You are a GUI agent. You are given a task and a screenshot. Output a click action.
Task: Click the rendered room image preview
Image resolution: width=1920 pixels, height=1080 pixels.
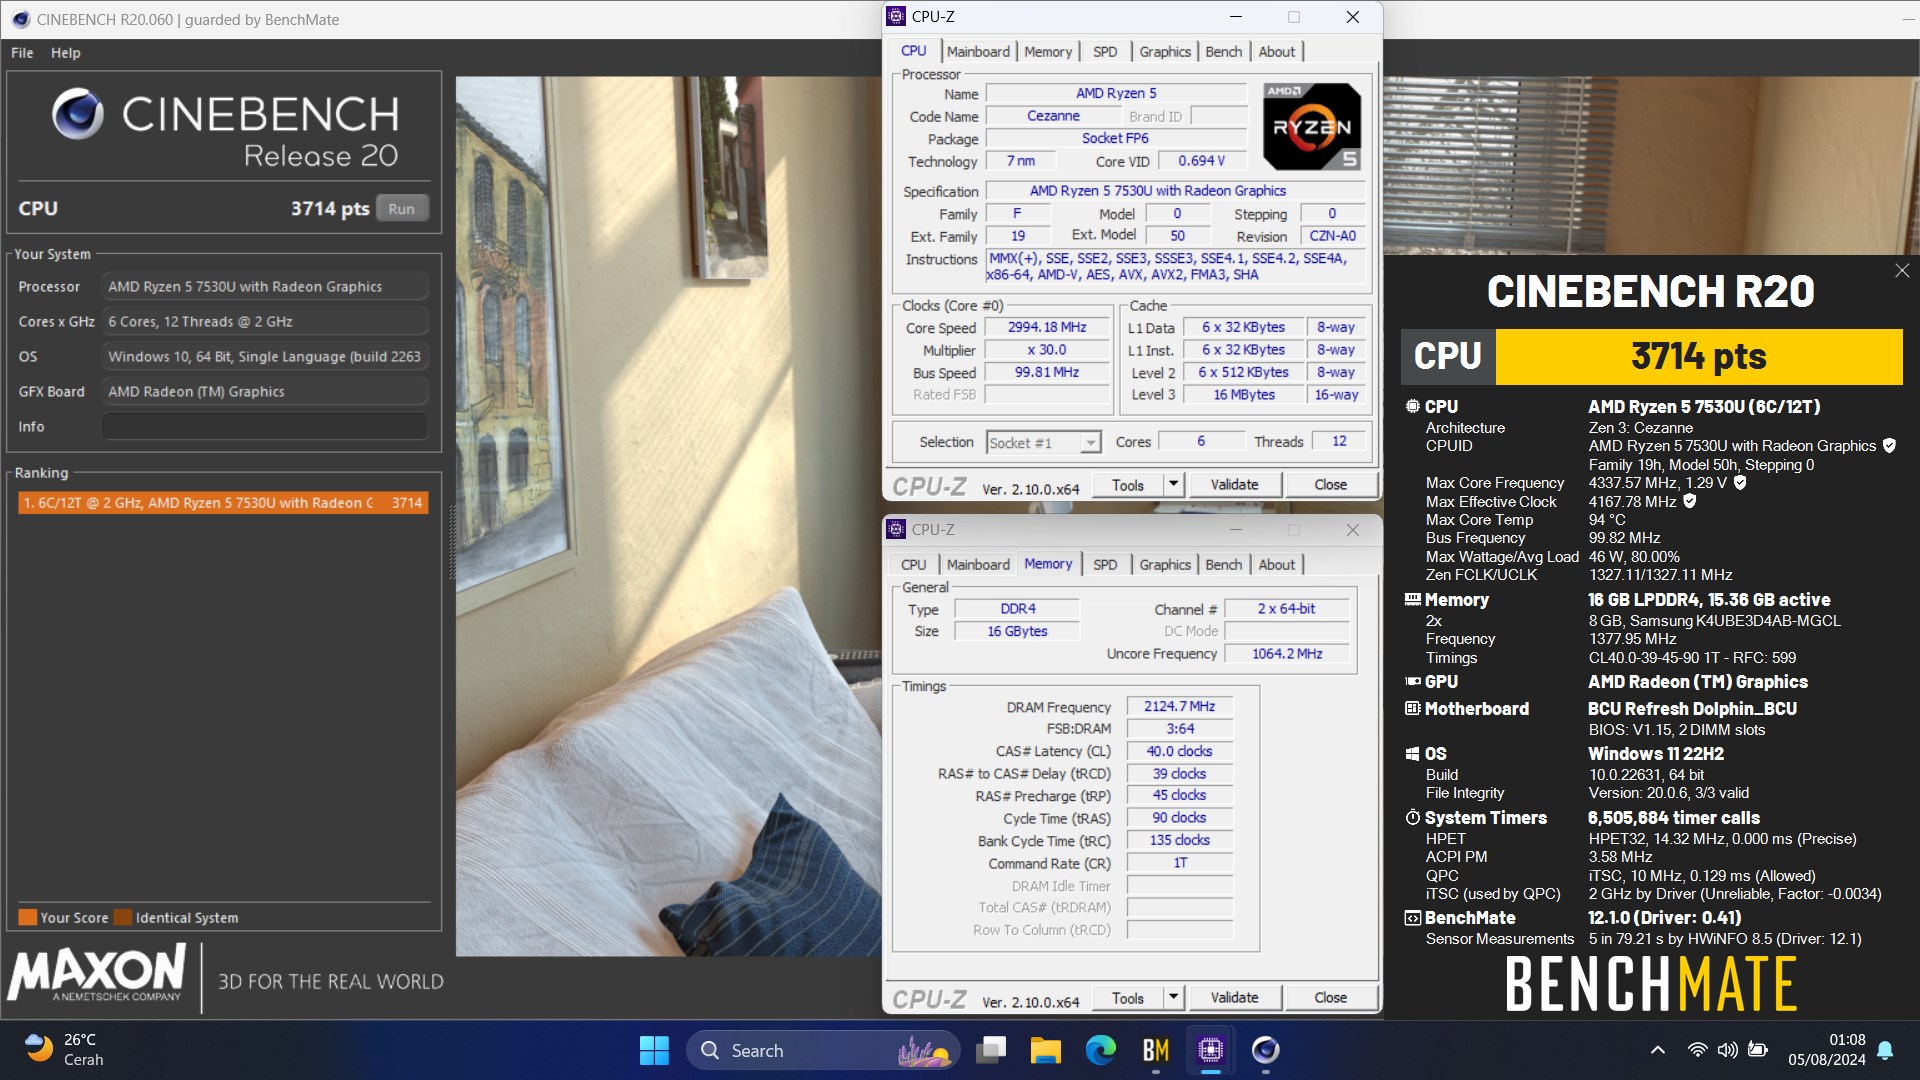[667, 516]
